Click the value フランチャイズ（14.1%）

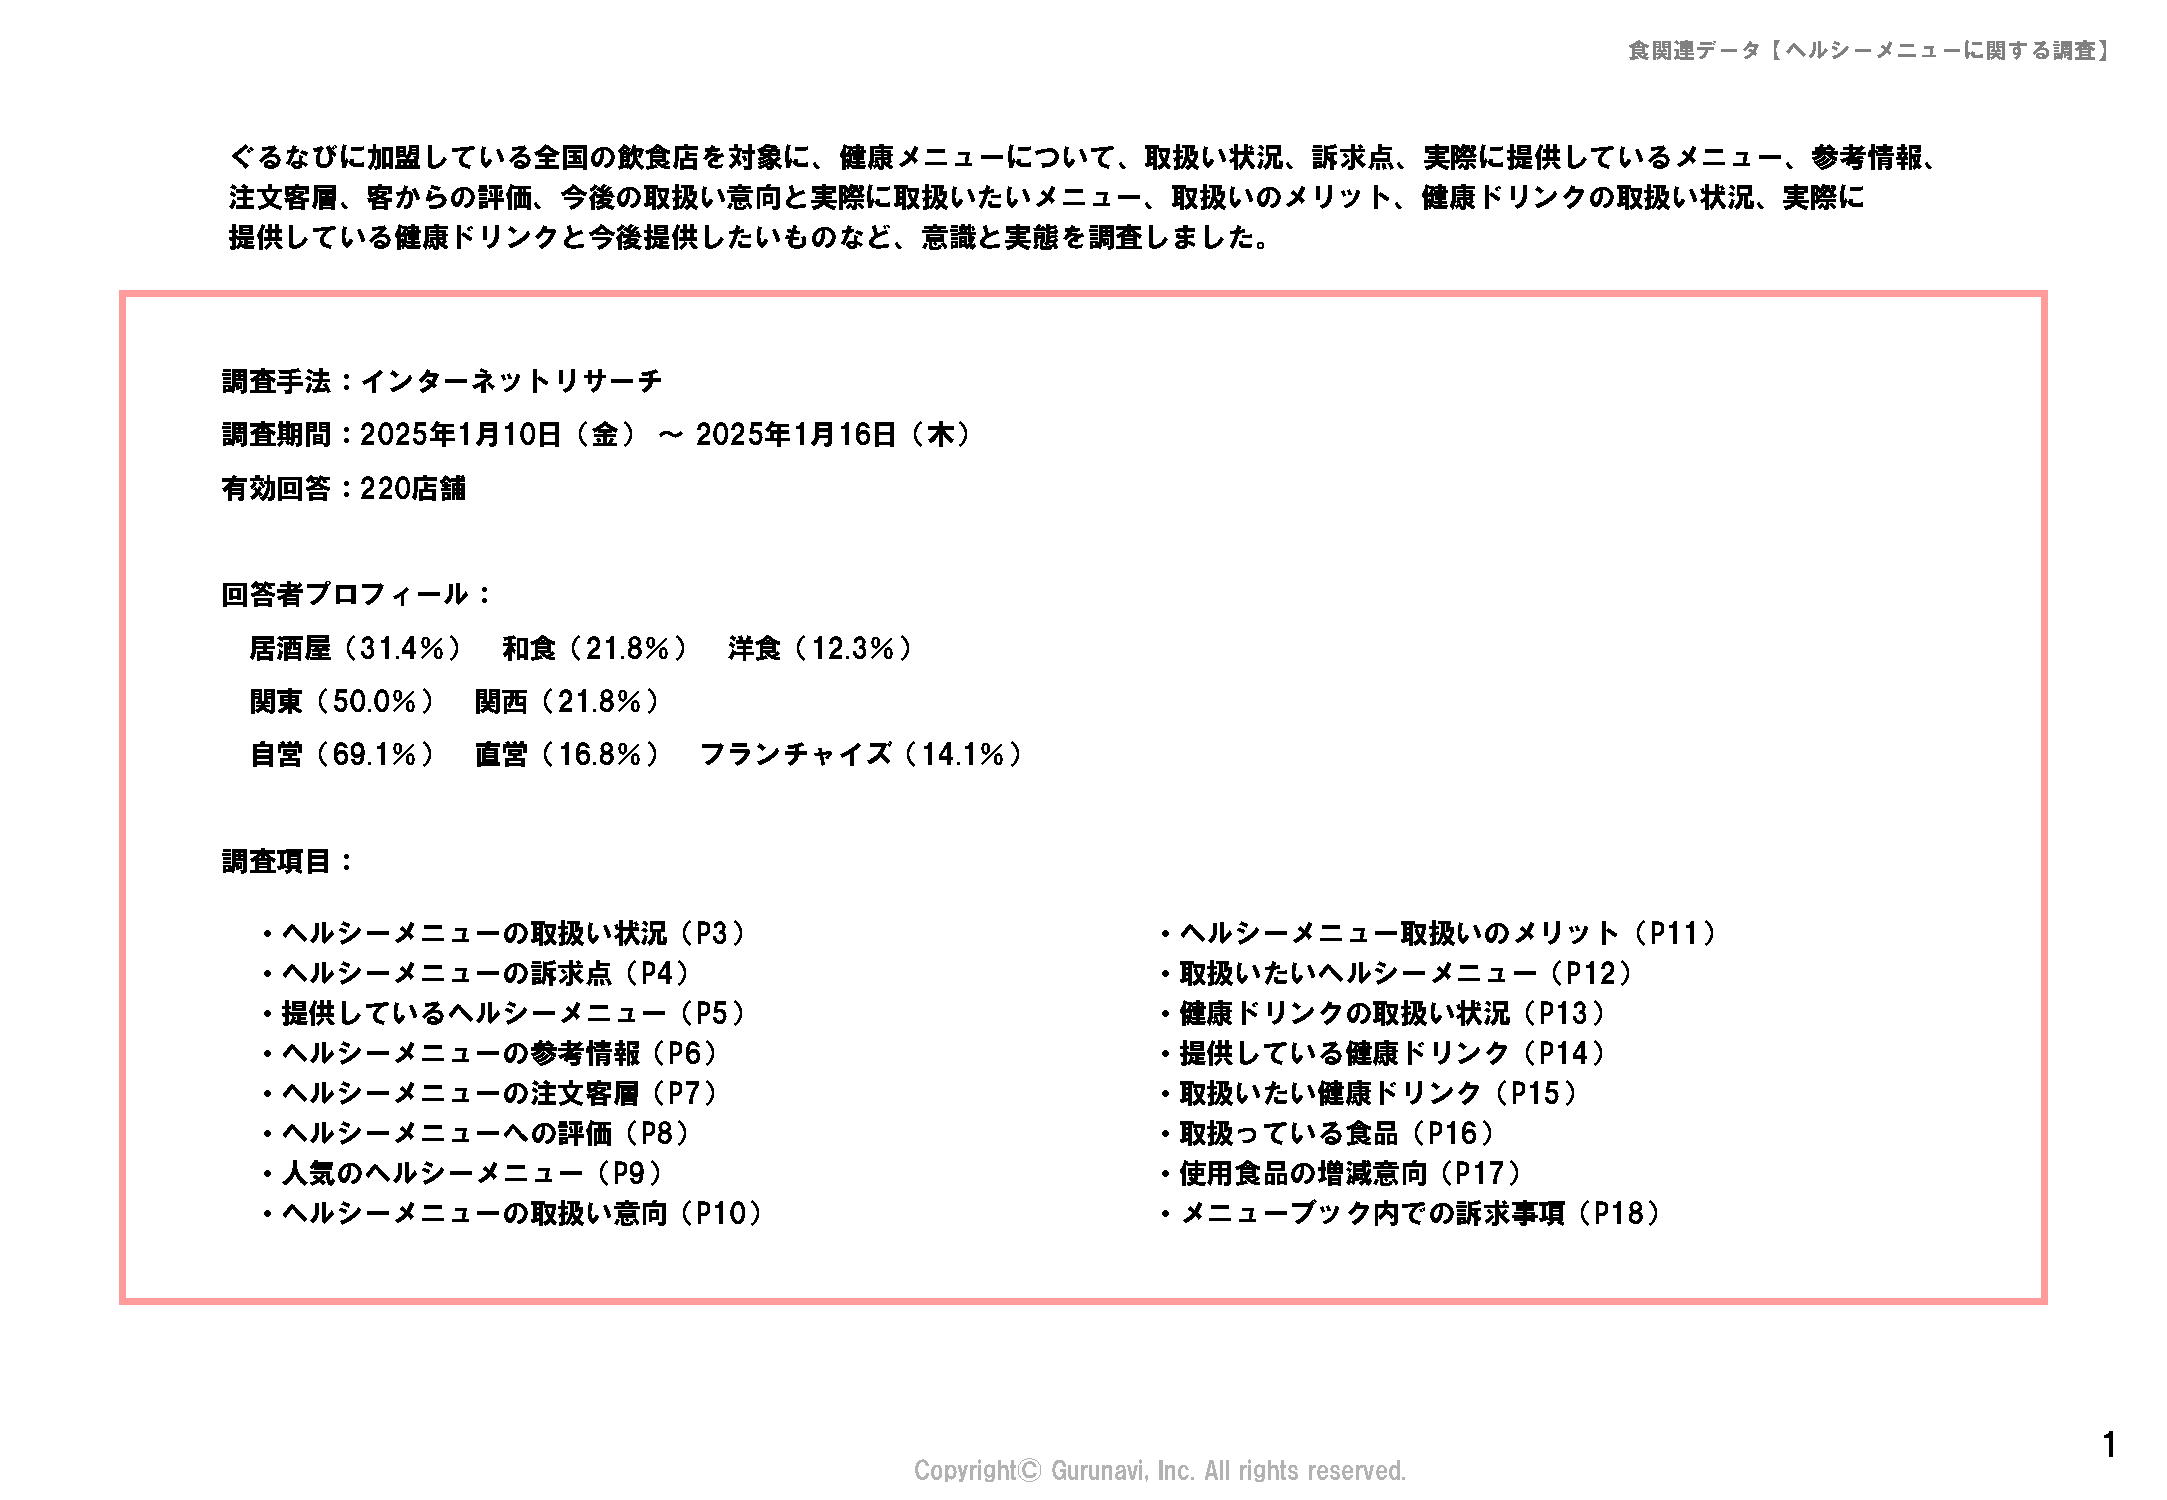861,755
